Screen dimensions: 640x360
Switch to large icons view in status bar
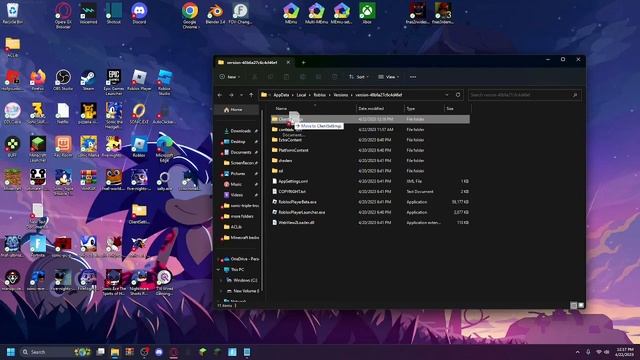[581, 305]
